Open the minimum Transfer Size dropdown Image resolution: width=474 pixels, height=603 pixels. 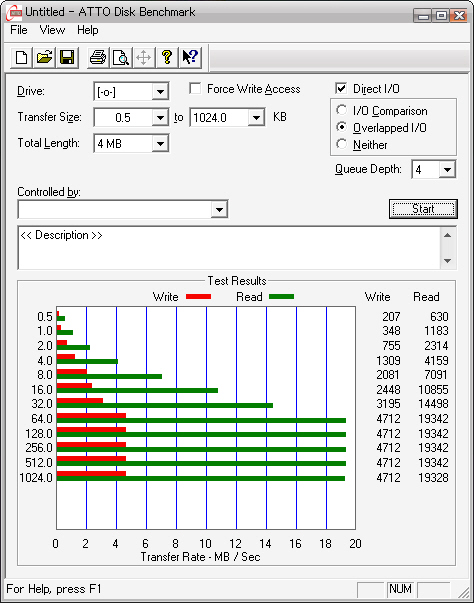click(160, 118)
